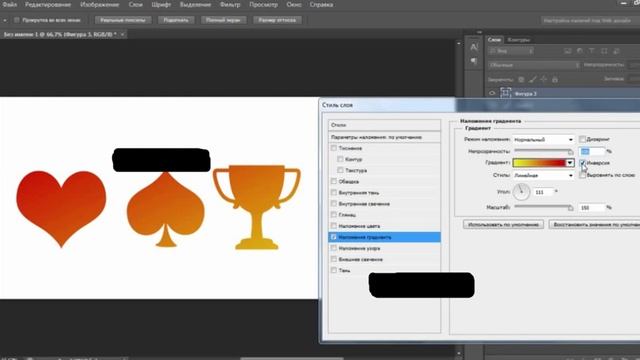Open the Выделение menu
This screenshot has width=640, height=360.
pyautogui.click(x=196, y=5)
